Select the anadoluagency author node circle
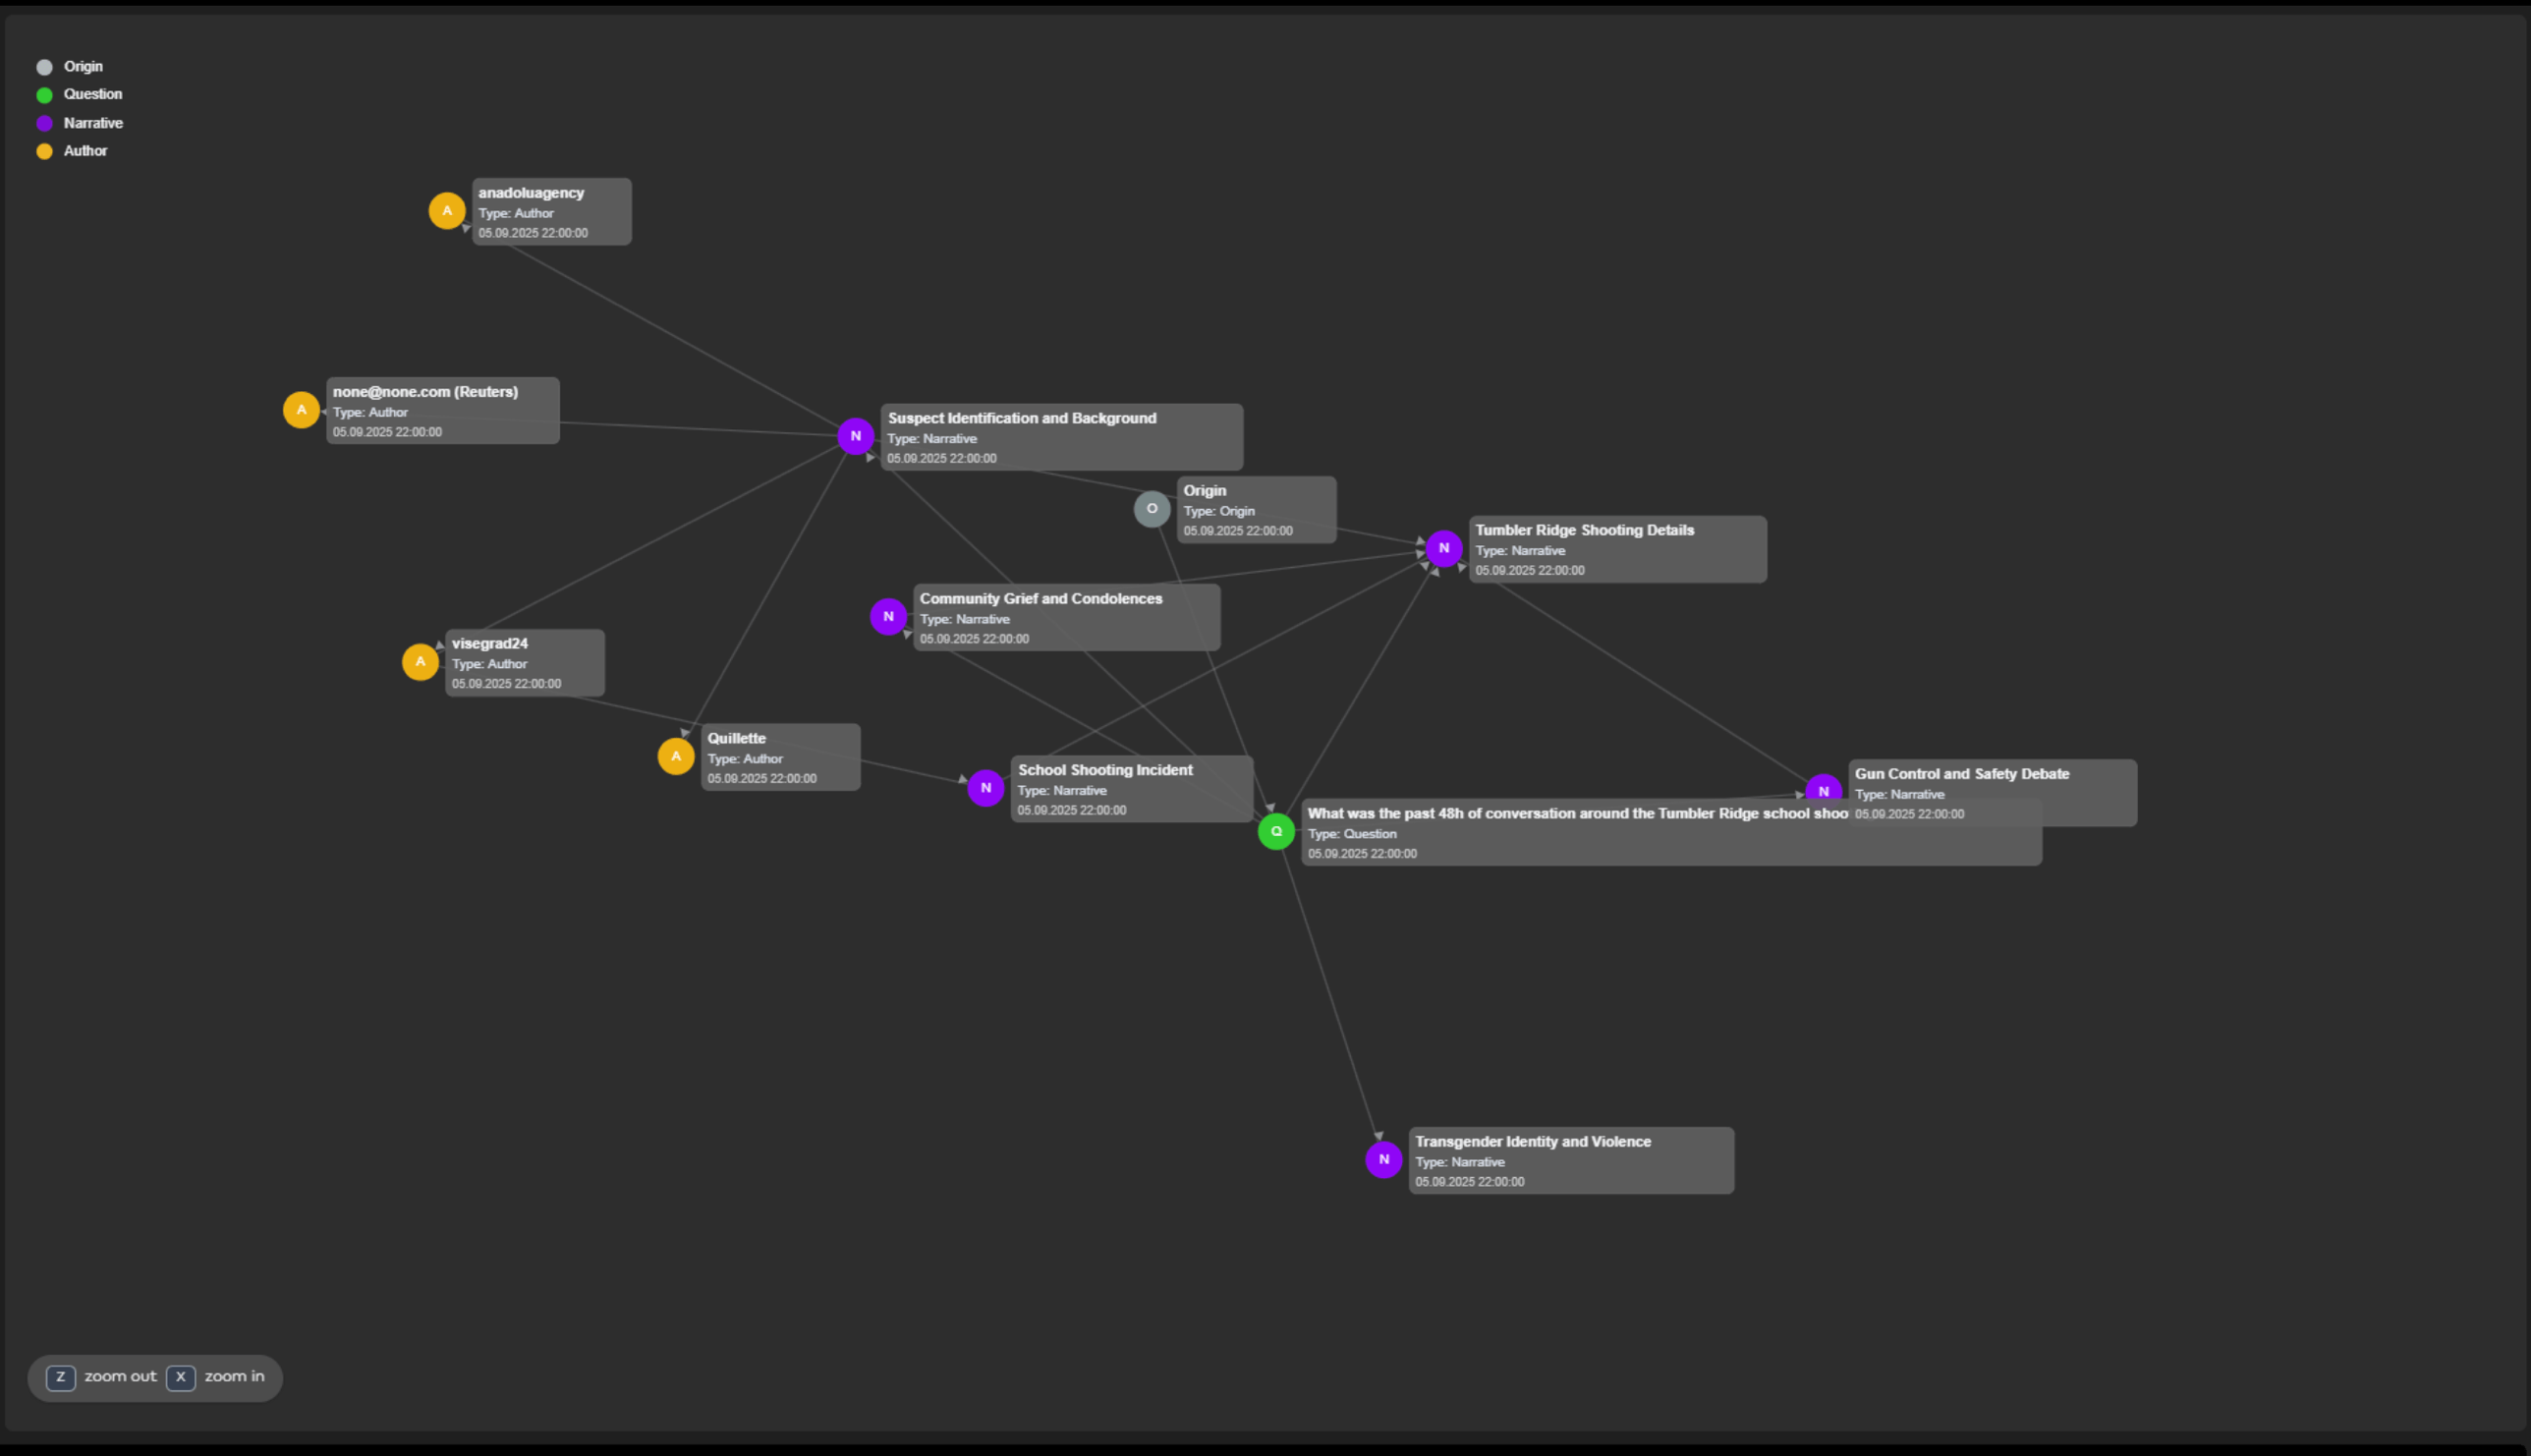 pos(447,211)
